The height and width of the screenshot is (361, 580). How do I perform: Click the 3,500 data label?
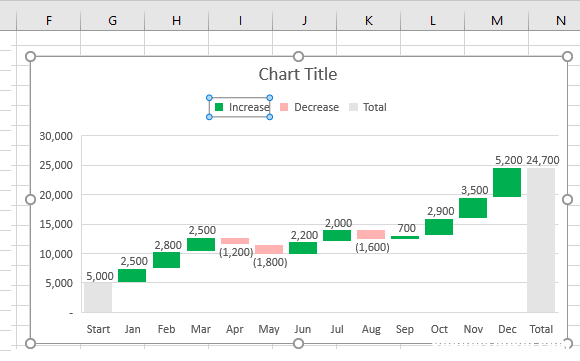[x=475, y=190]
